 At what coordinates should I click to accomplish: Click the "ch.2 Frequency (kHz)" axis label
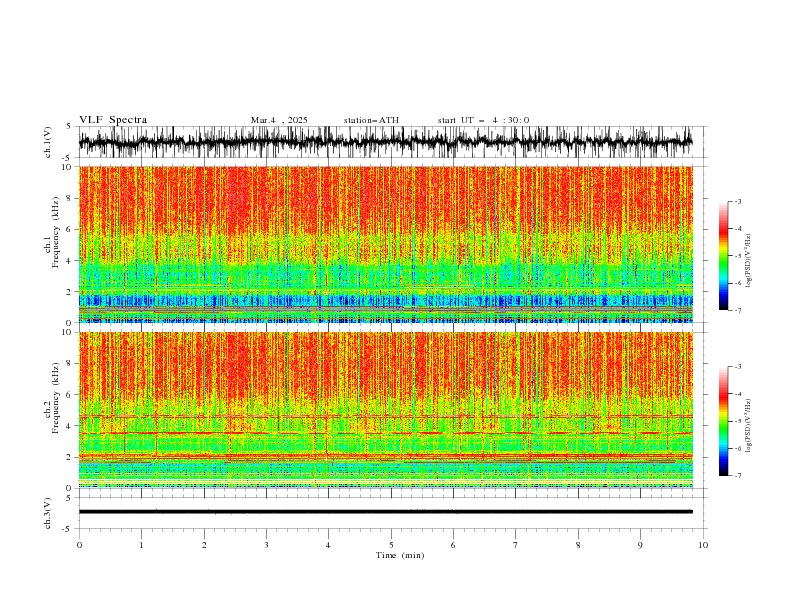coord(52,397)
